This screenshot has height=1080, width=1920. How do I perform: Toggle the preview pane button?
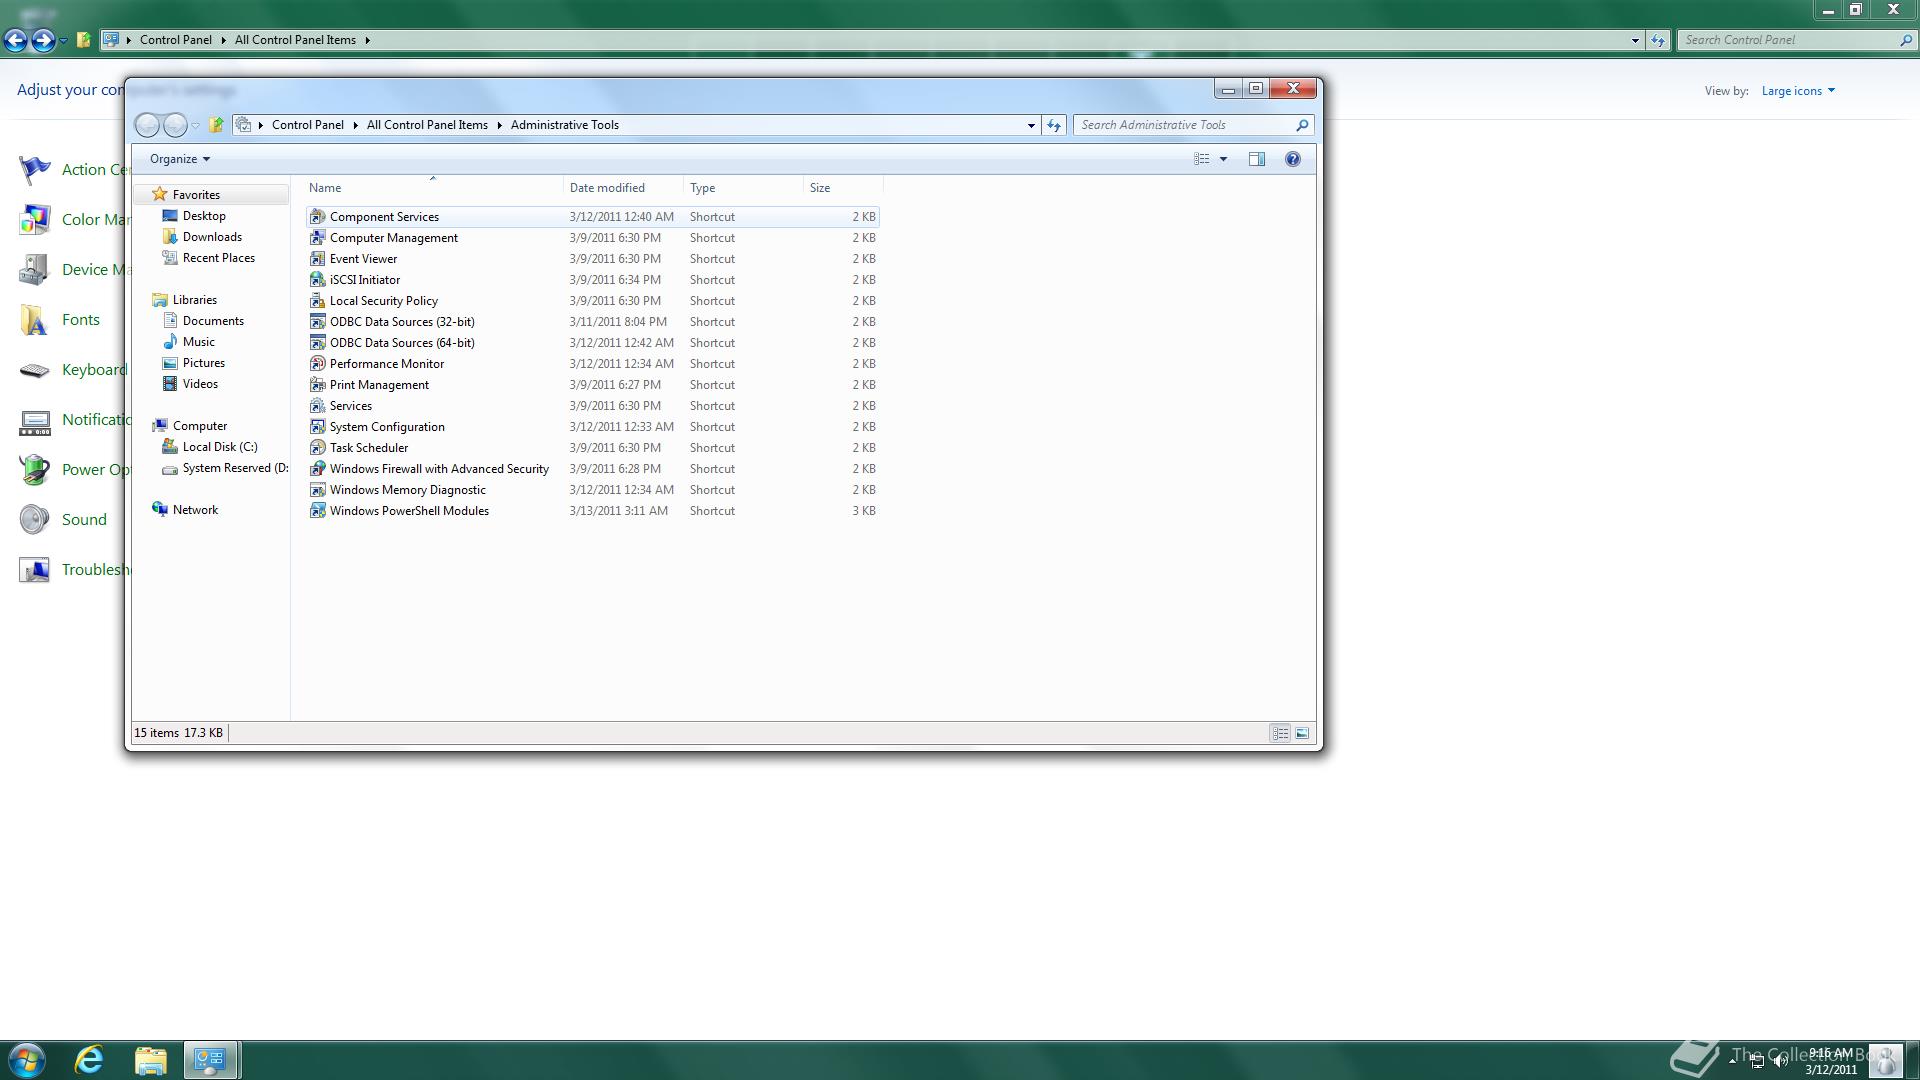1257,159
